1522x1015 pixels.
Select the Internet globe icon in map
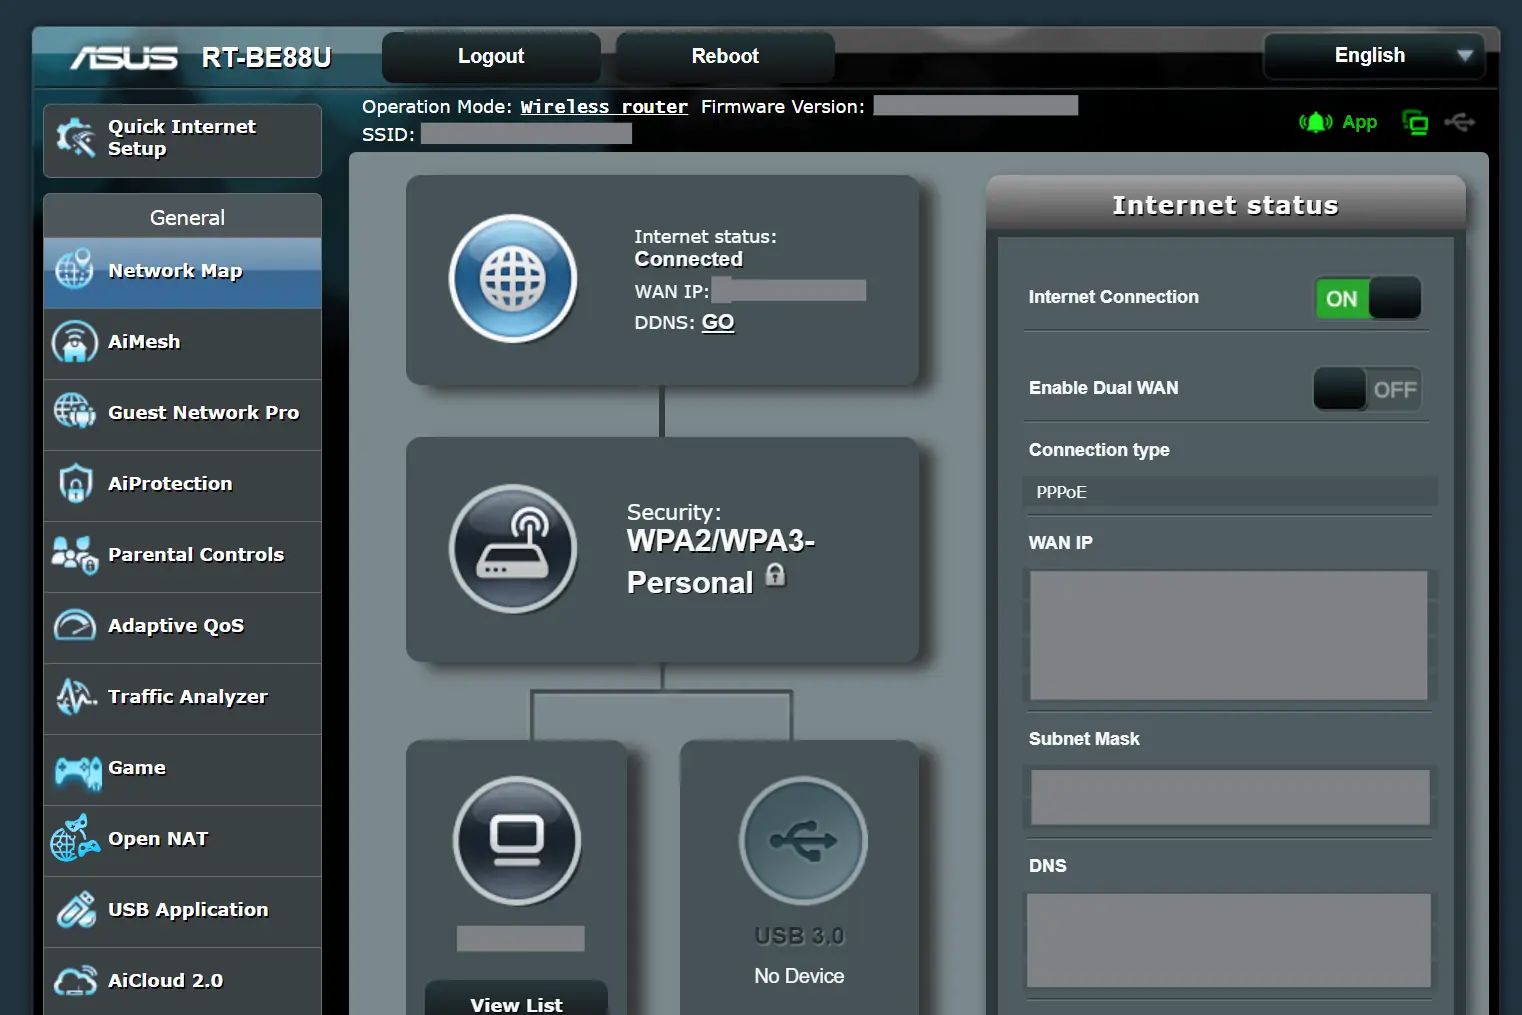[513, 278]
